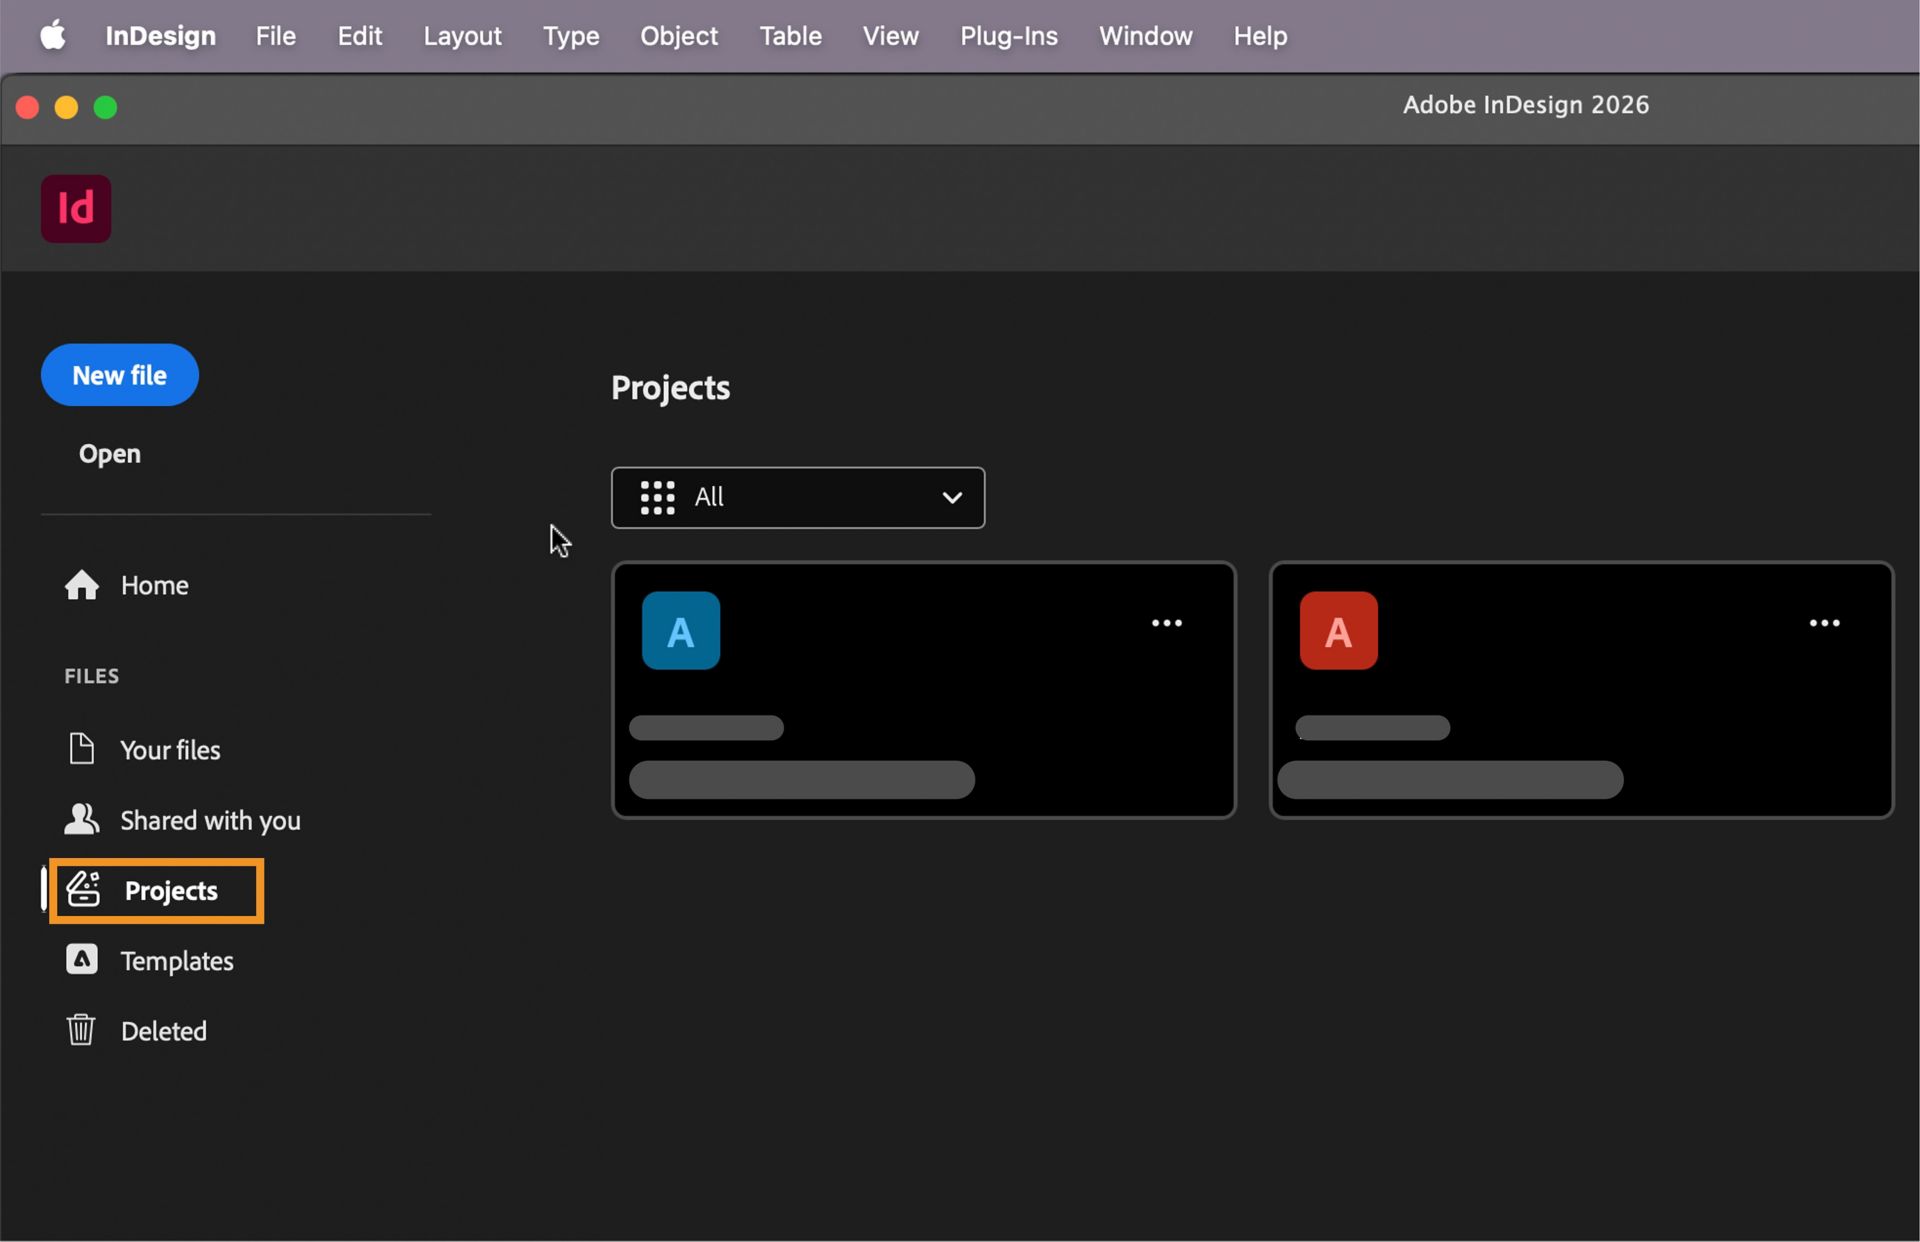The image size is (1920, 1242).
Task: Open the Plug-Ins menu
Action: (1008, 35)
